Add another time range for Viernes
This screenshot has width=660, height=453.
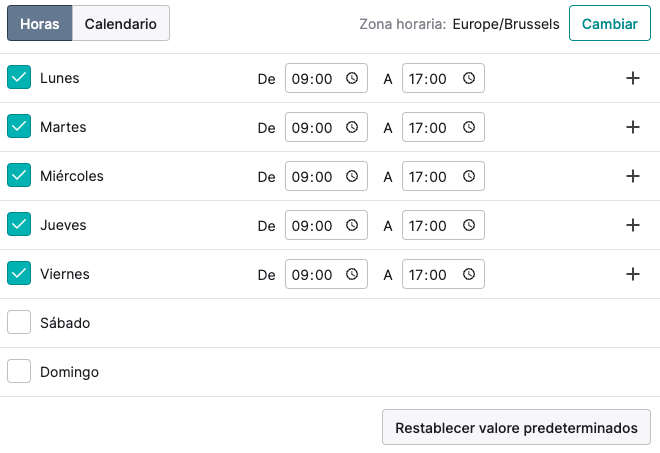(633, 274)
